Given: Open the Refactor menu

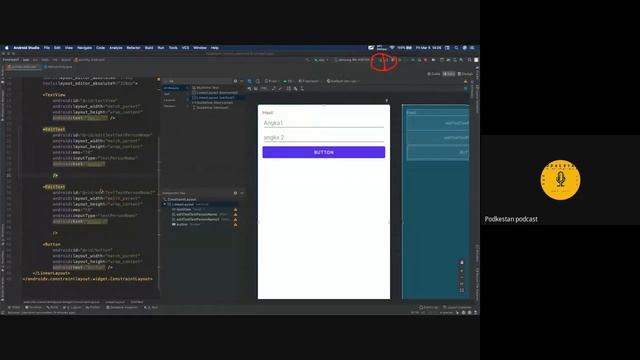Looking at the screenshot, I should (x=133, y=48).
